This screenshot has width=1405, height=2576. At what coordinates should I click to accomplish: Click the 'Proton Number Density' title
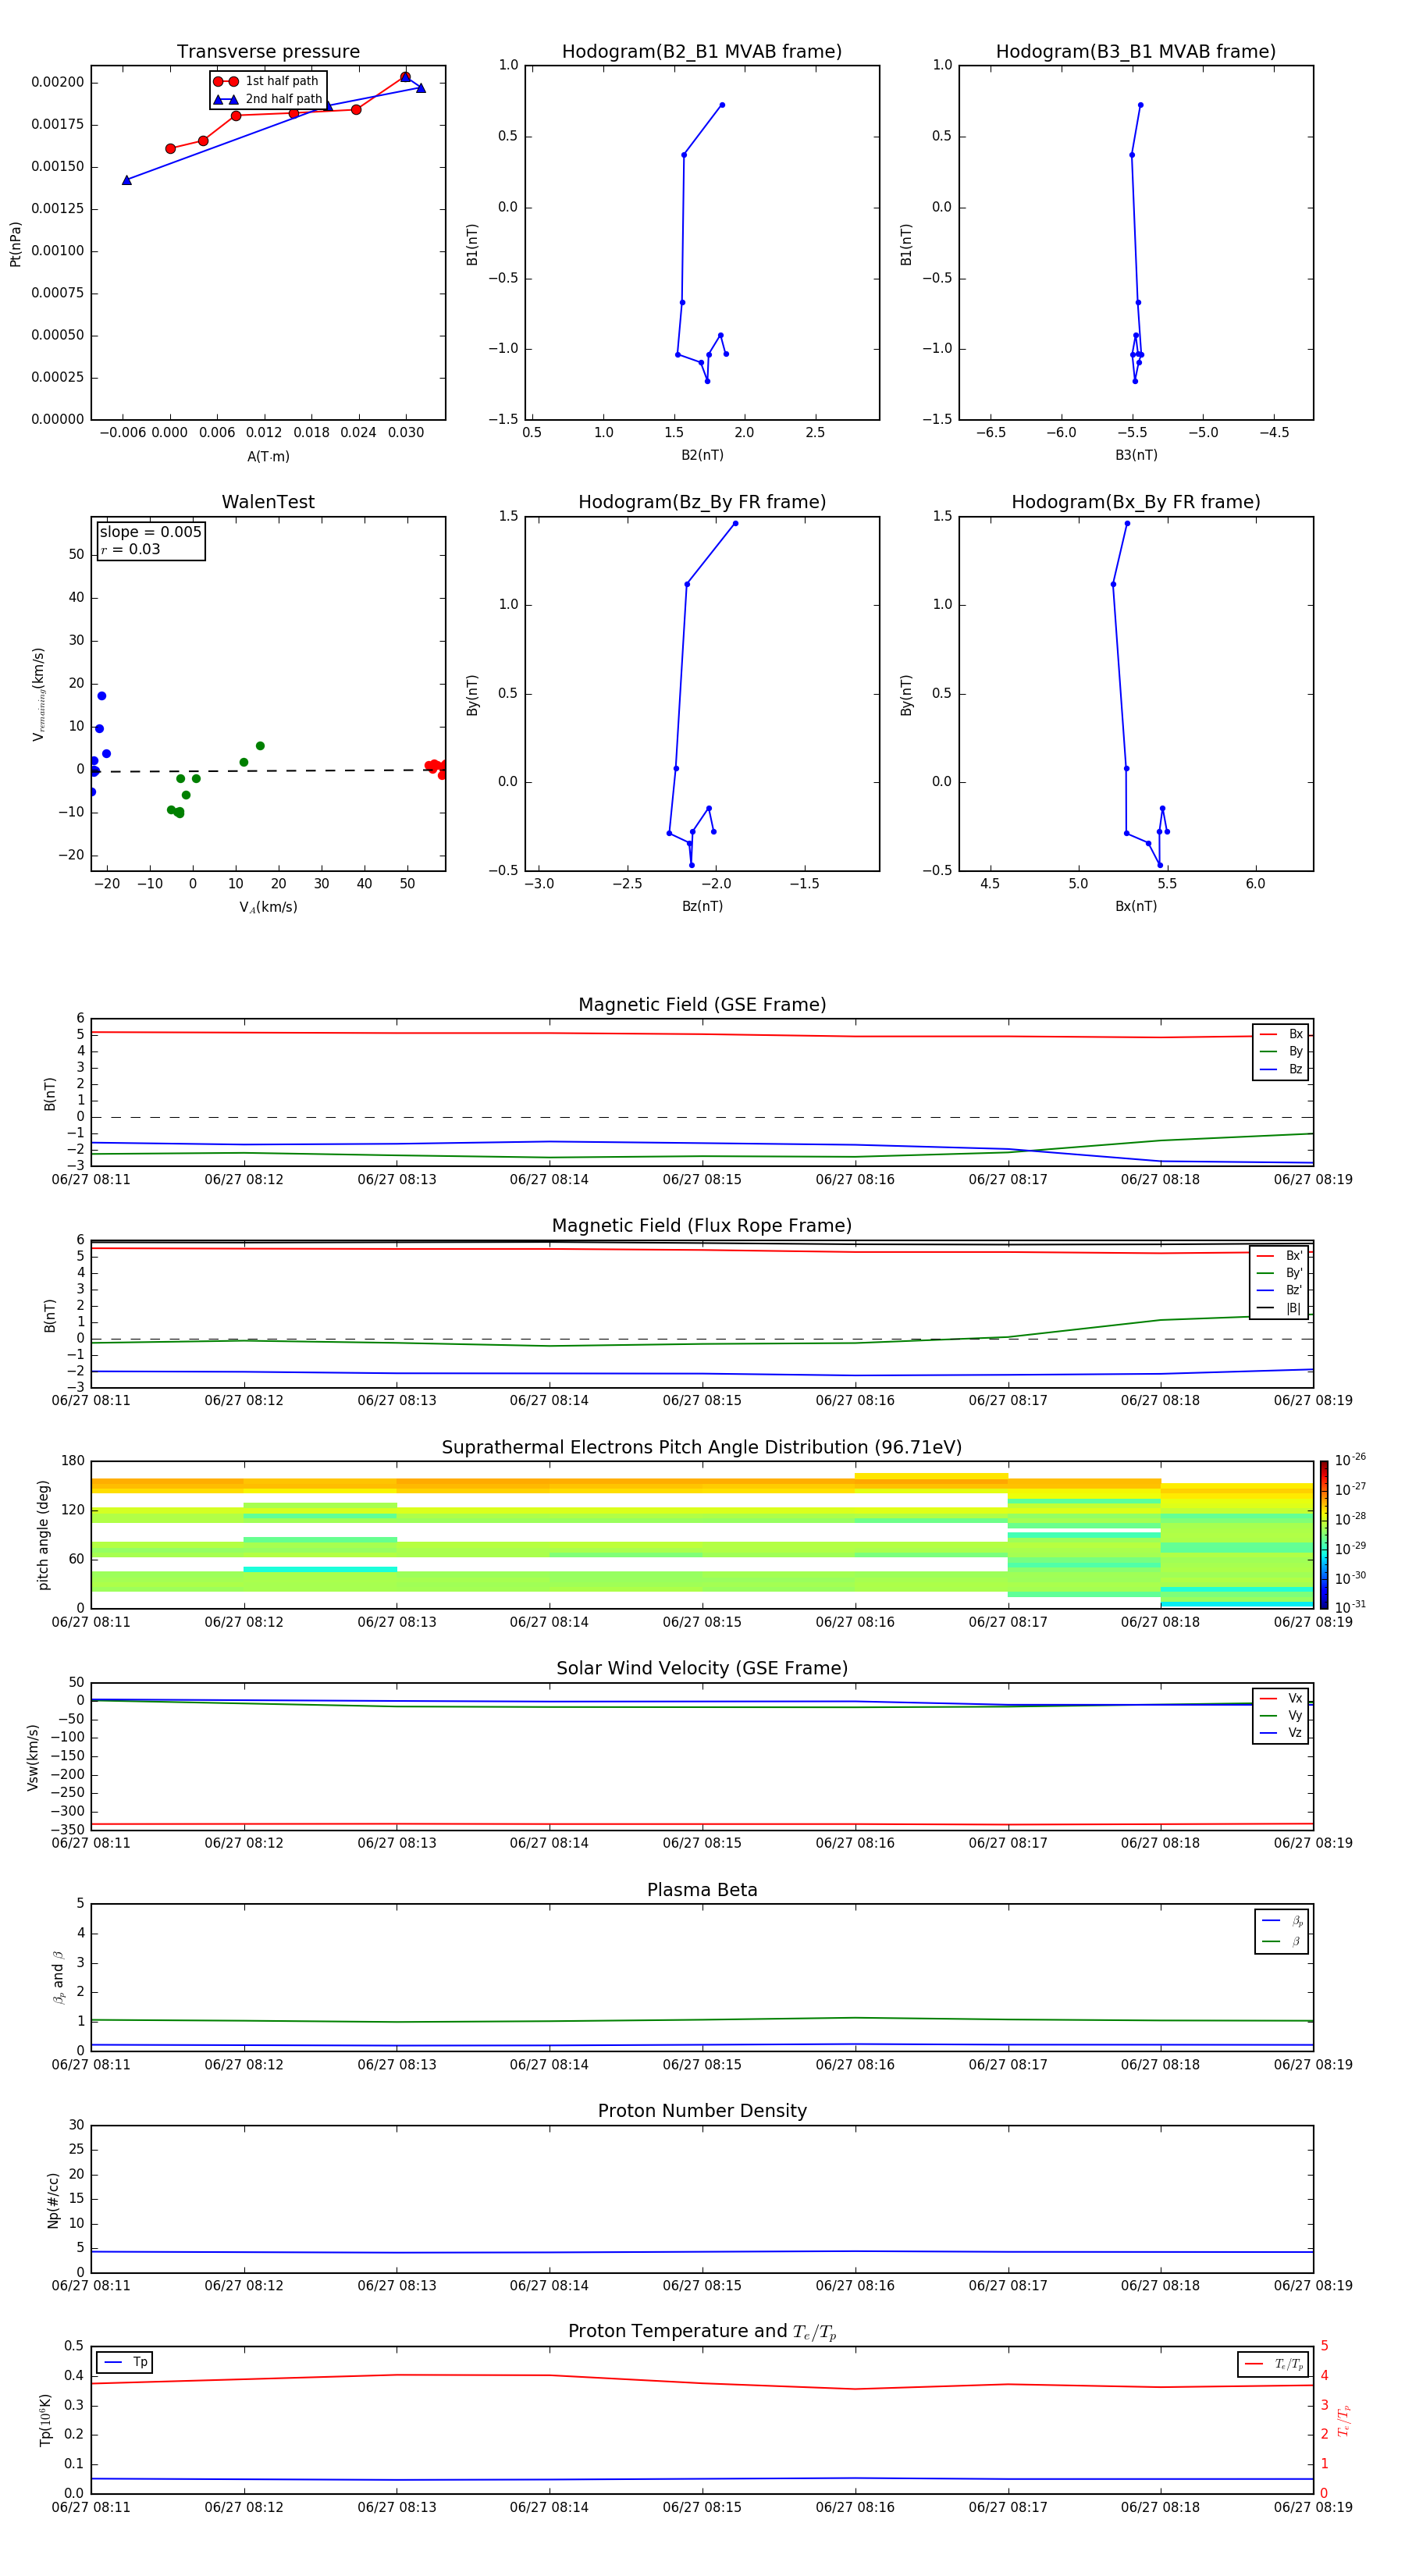click(702, 2111)
